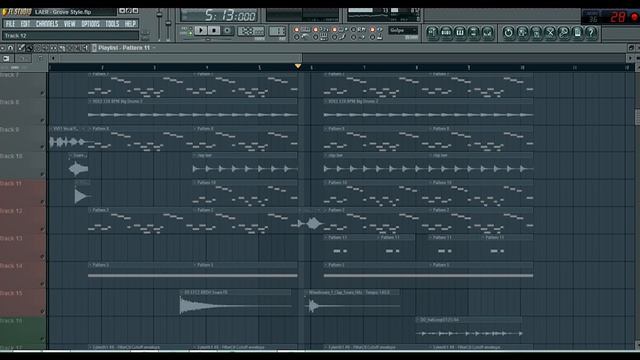Show the Mixer shortcut icon
Image resolution: width=640 pixels, height=360 pixels.
point(488,32)
